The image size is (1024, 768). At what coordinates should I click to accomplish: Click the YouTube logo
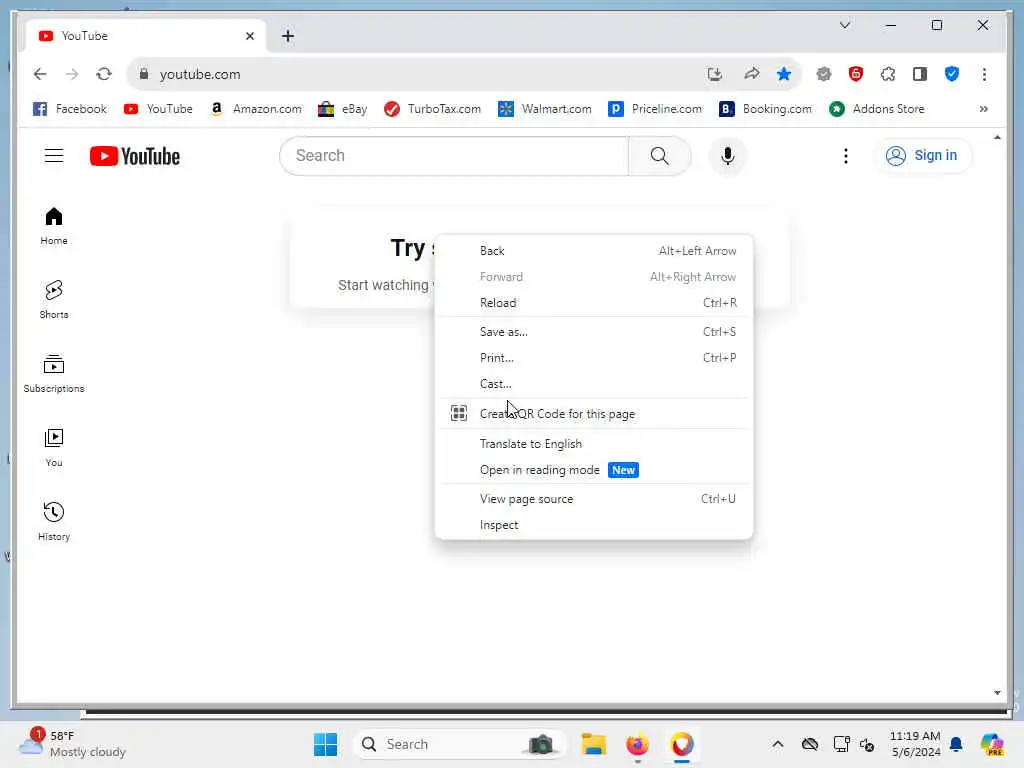(135, 156)
